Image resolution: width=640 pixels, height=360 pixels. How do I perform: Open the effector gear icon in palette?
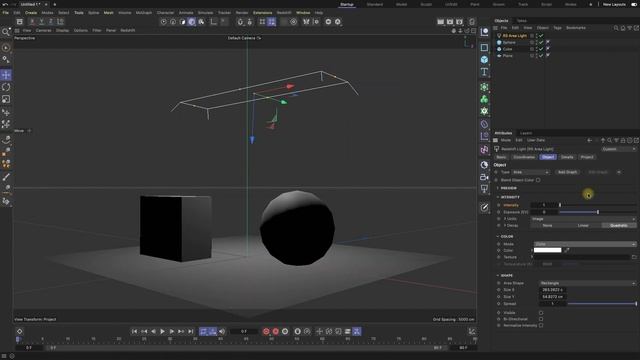coord(484,111)
